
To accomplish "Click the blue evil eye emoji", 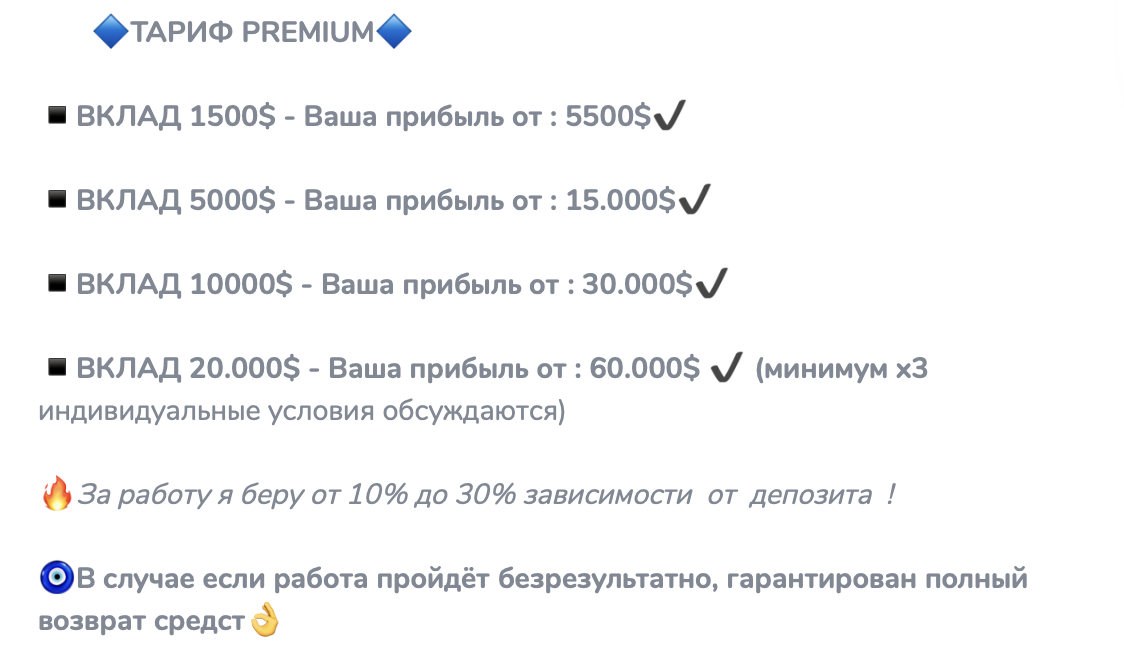I will pyautogui.click(x=56, y=578).
